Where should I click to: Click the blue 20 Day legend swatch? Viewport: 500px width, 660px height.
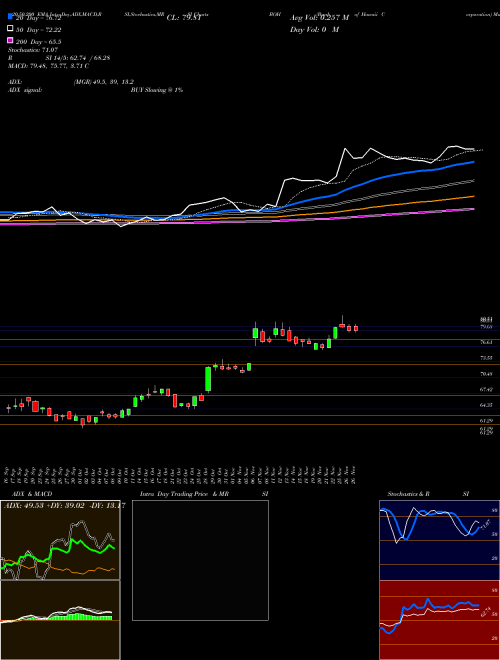[10, 17]
